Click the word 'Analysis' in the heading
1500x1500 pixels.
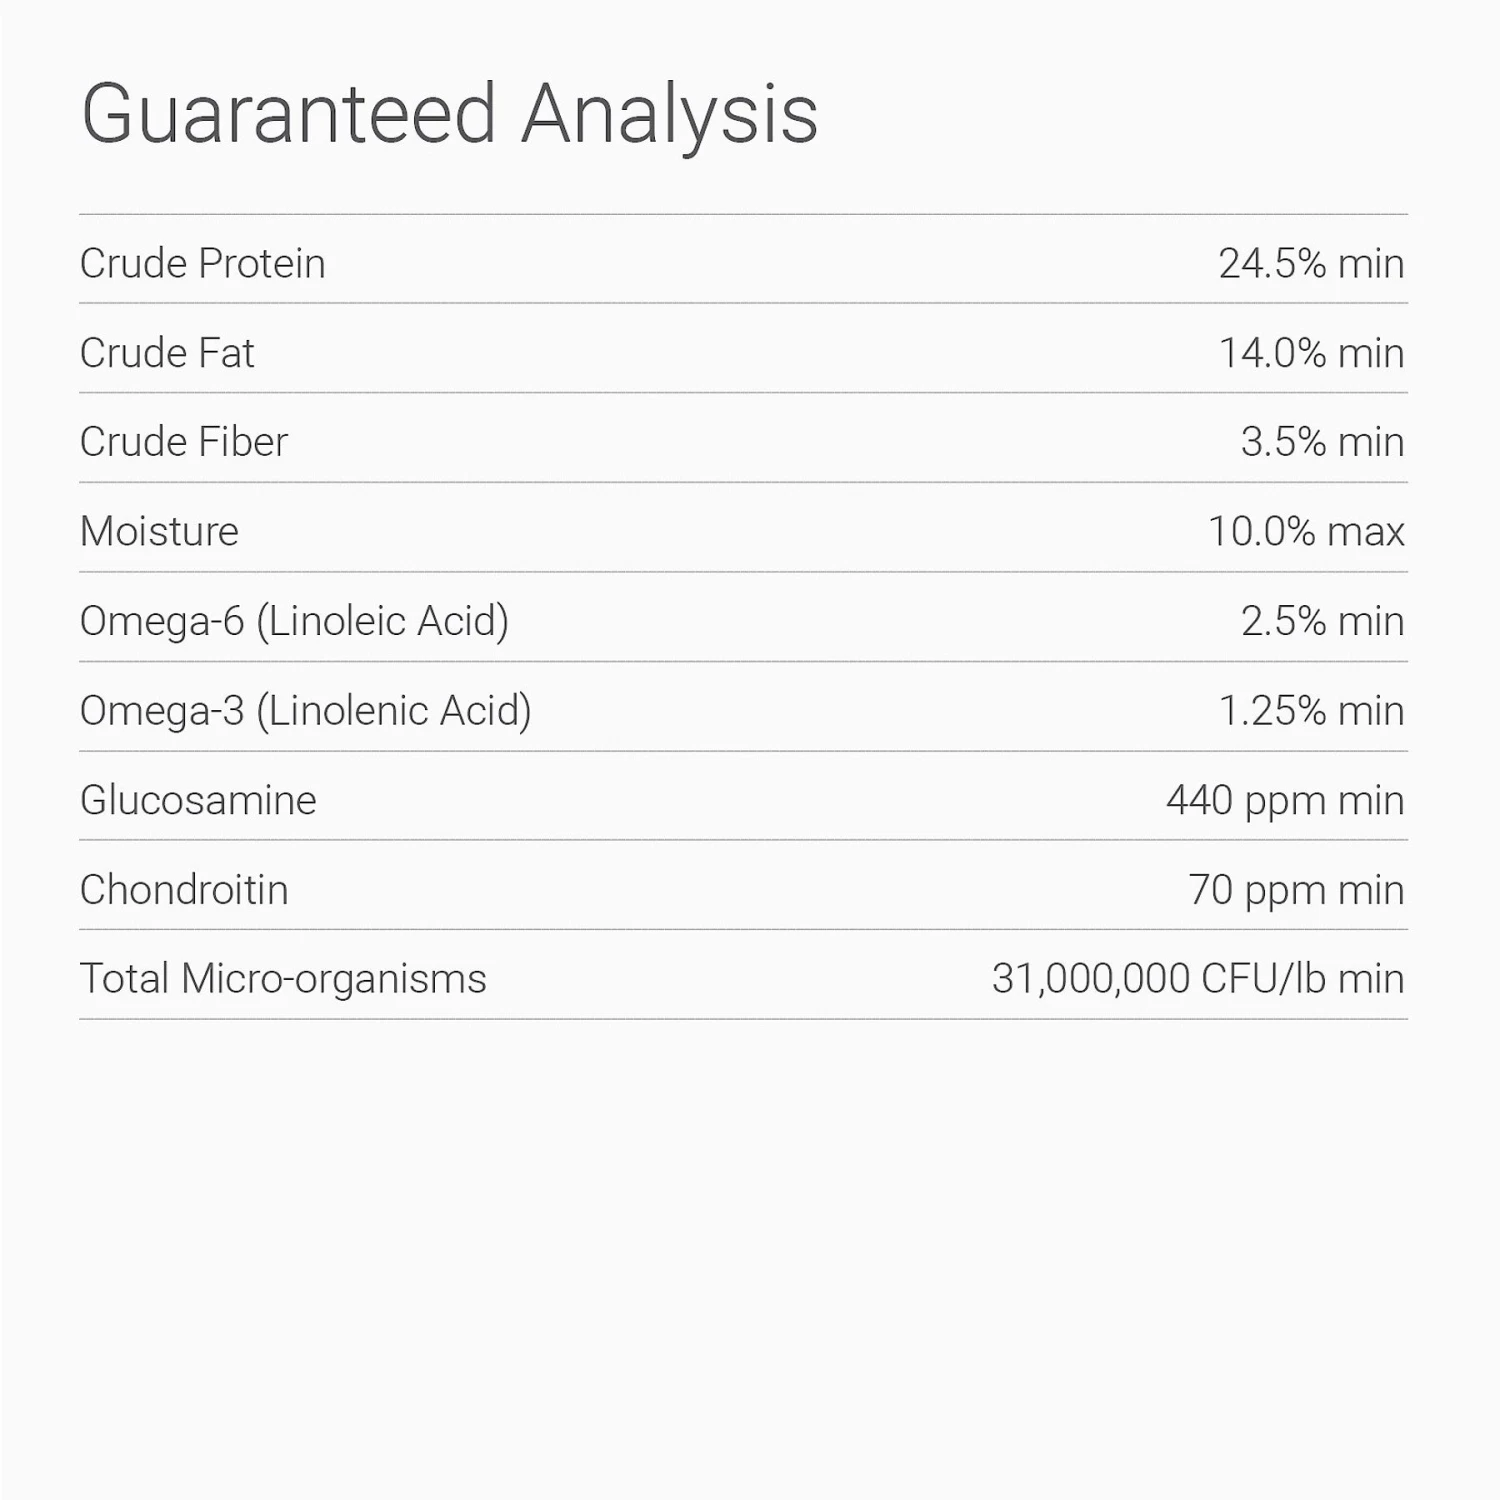coord(669,114)
